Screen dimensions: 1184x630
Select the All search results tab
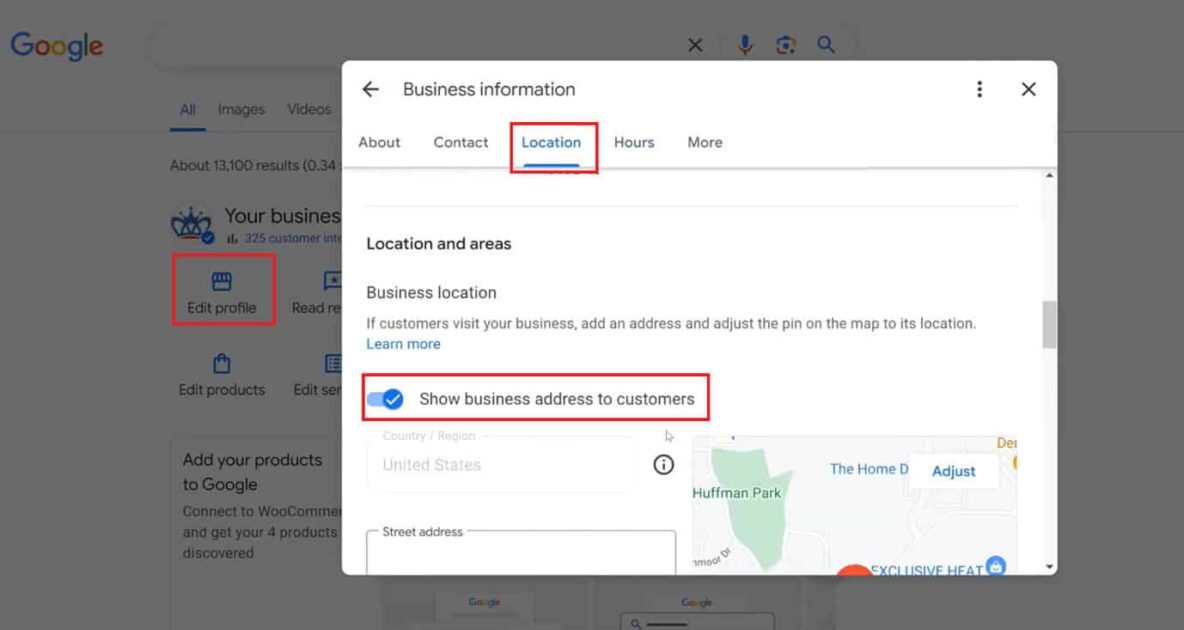point(187,110)
